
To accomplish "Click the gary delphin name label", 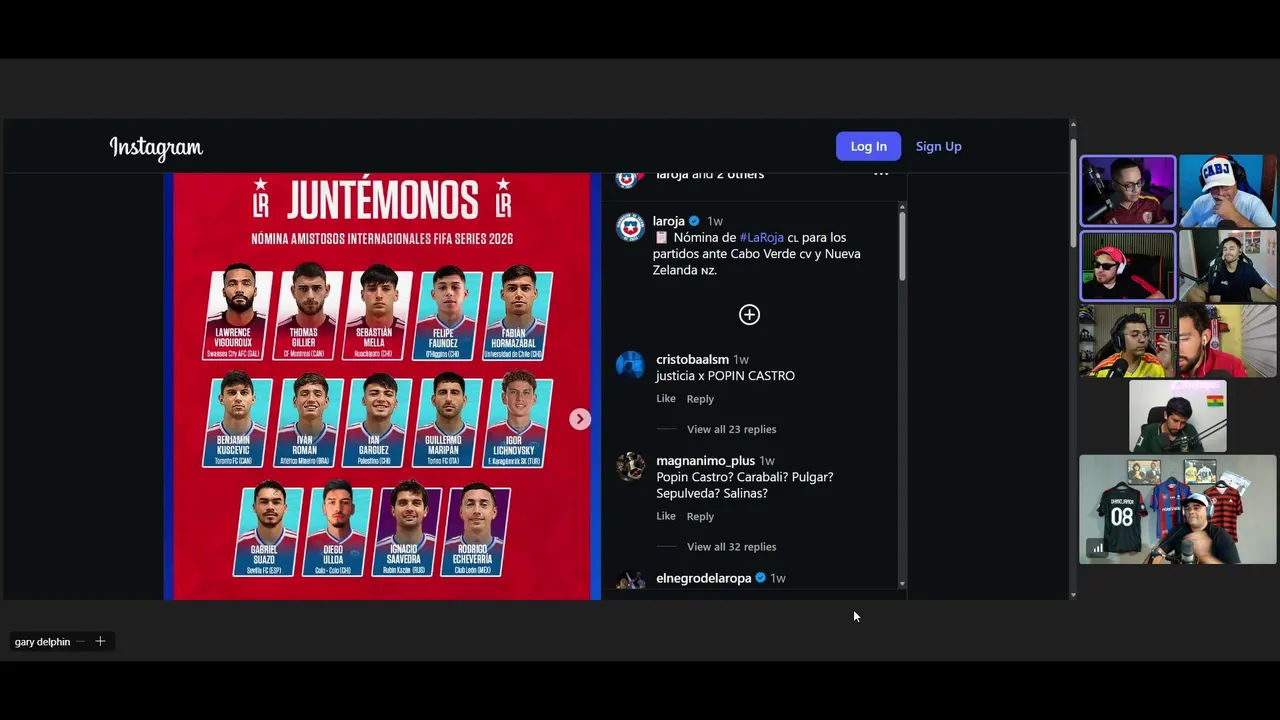I will click(42, 642).
